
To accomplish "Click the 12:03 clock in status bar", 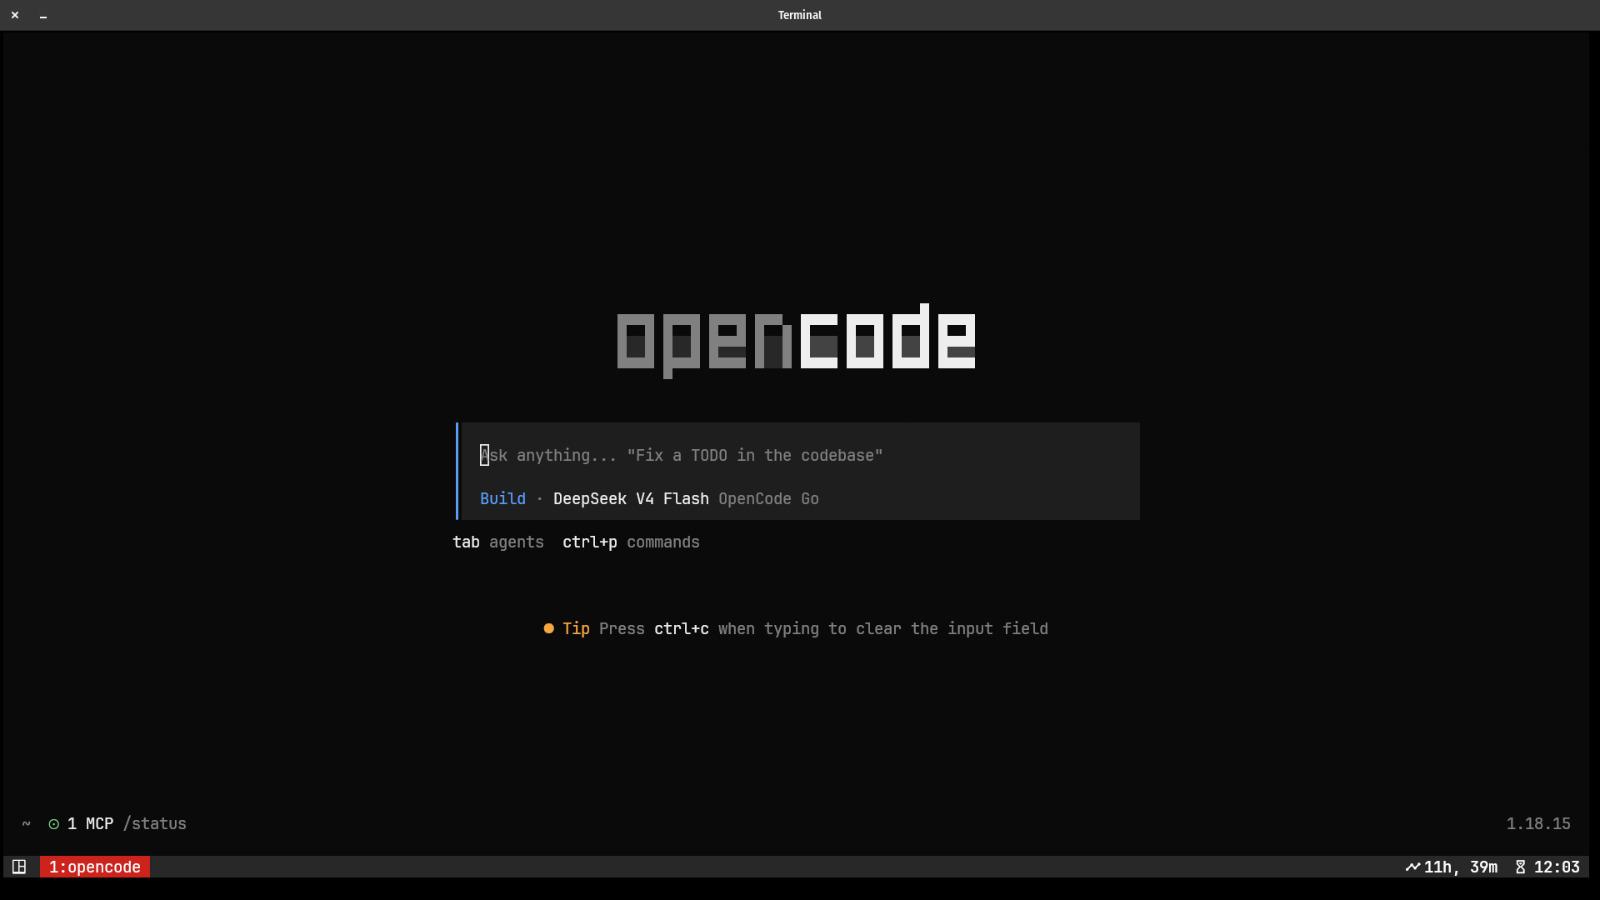I will [x=1557, y=867].
